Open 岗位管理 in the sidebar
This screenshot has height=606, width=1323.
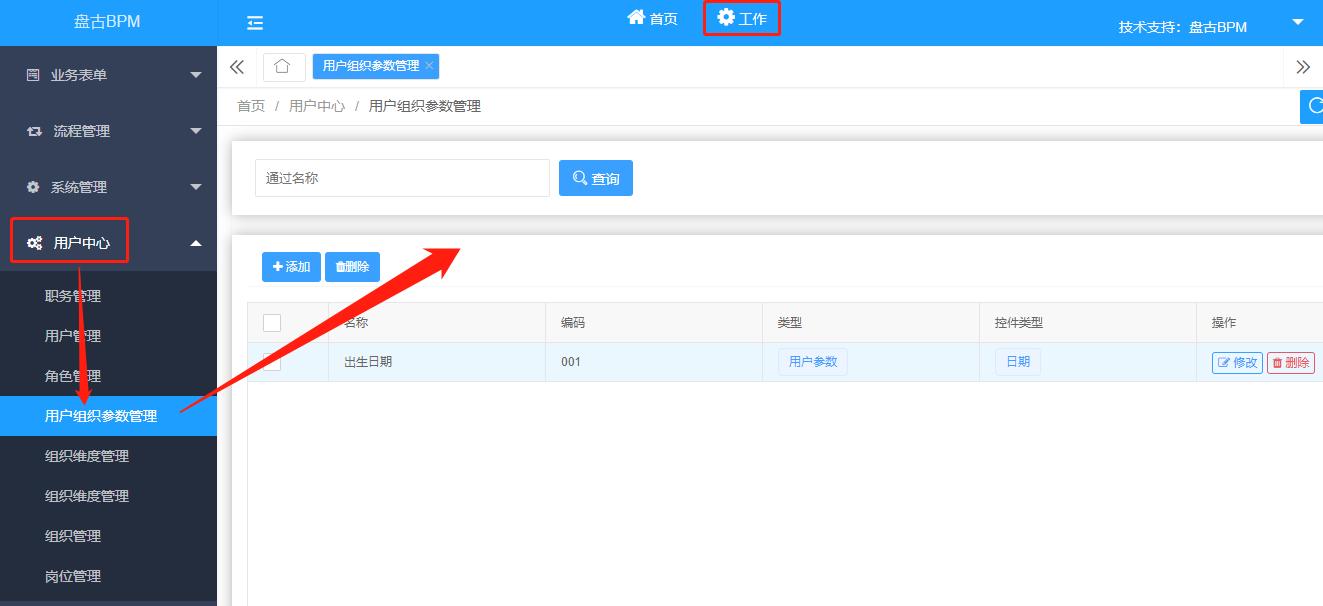[x=108, y=576]
